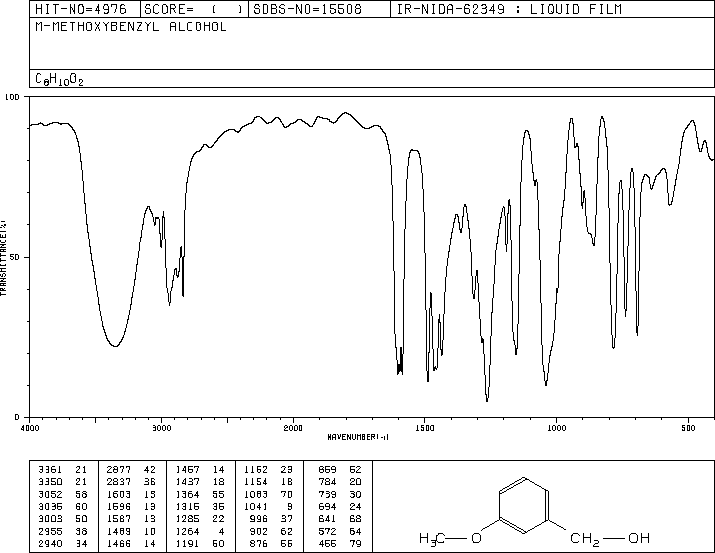Select peak table entry 1285
The image size is (715, 553).
click(x=187, y=519)
